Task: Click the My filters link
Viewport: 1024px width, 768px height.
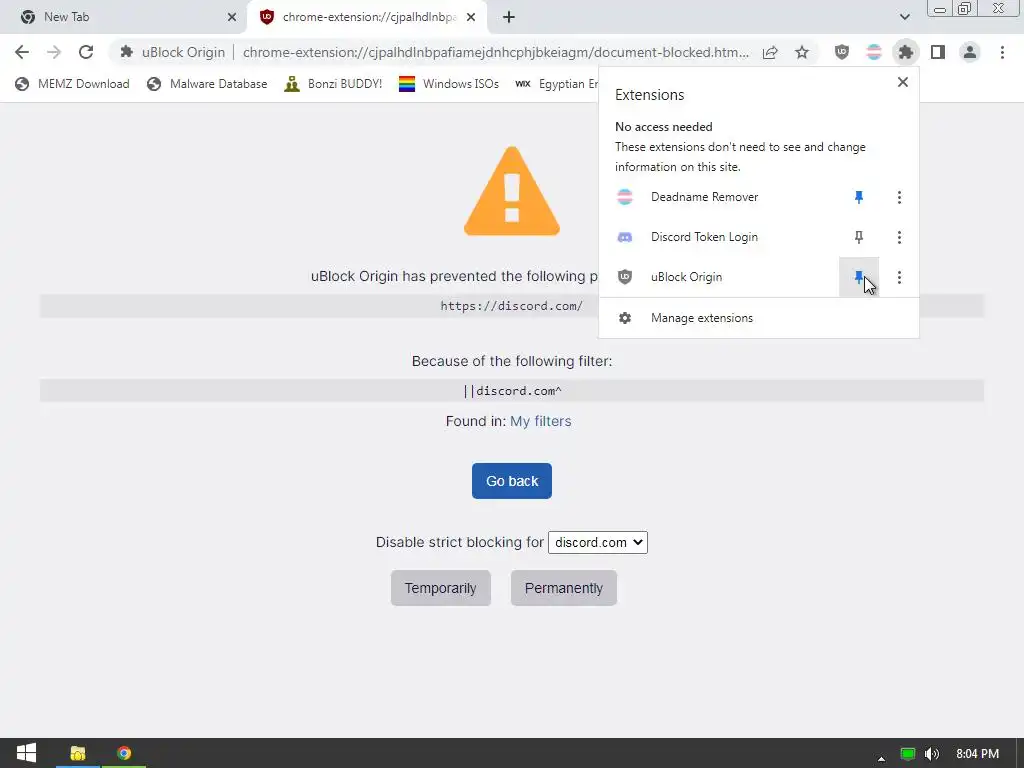Action: click(541, 421)
